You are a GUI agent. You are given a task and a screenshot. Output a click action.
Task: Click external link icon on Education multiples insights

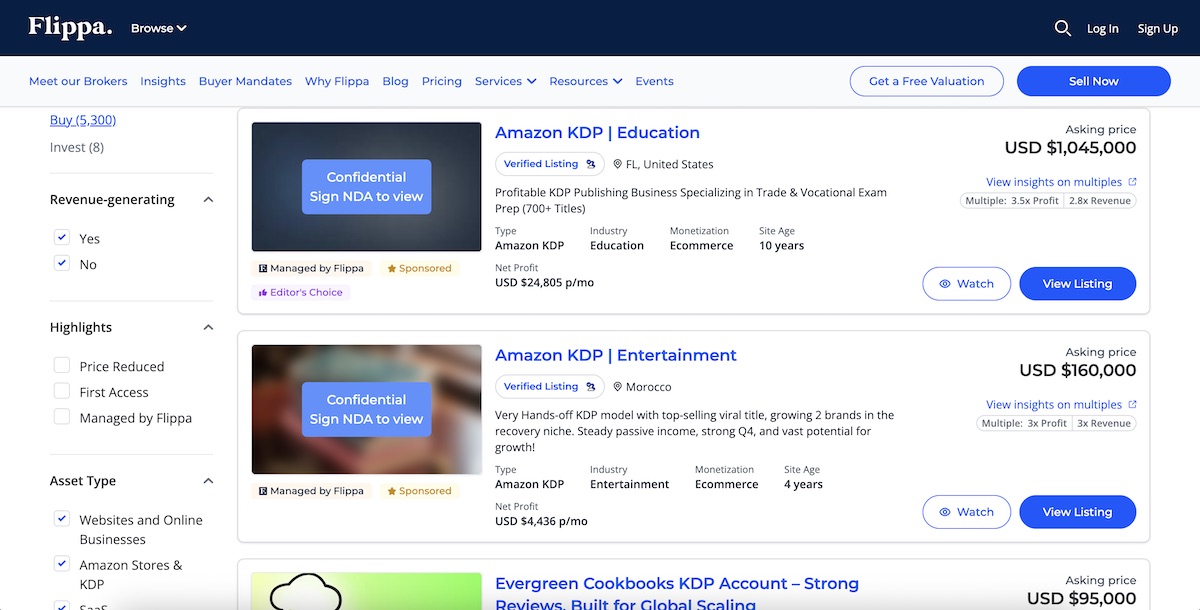coord(1132,182)
